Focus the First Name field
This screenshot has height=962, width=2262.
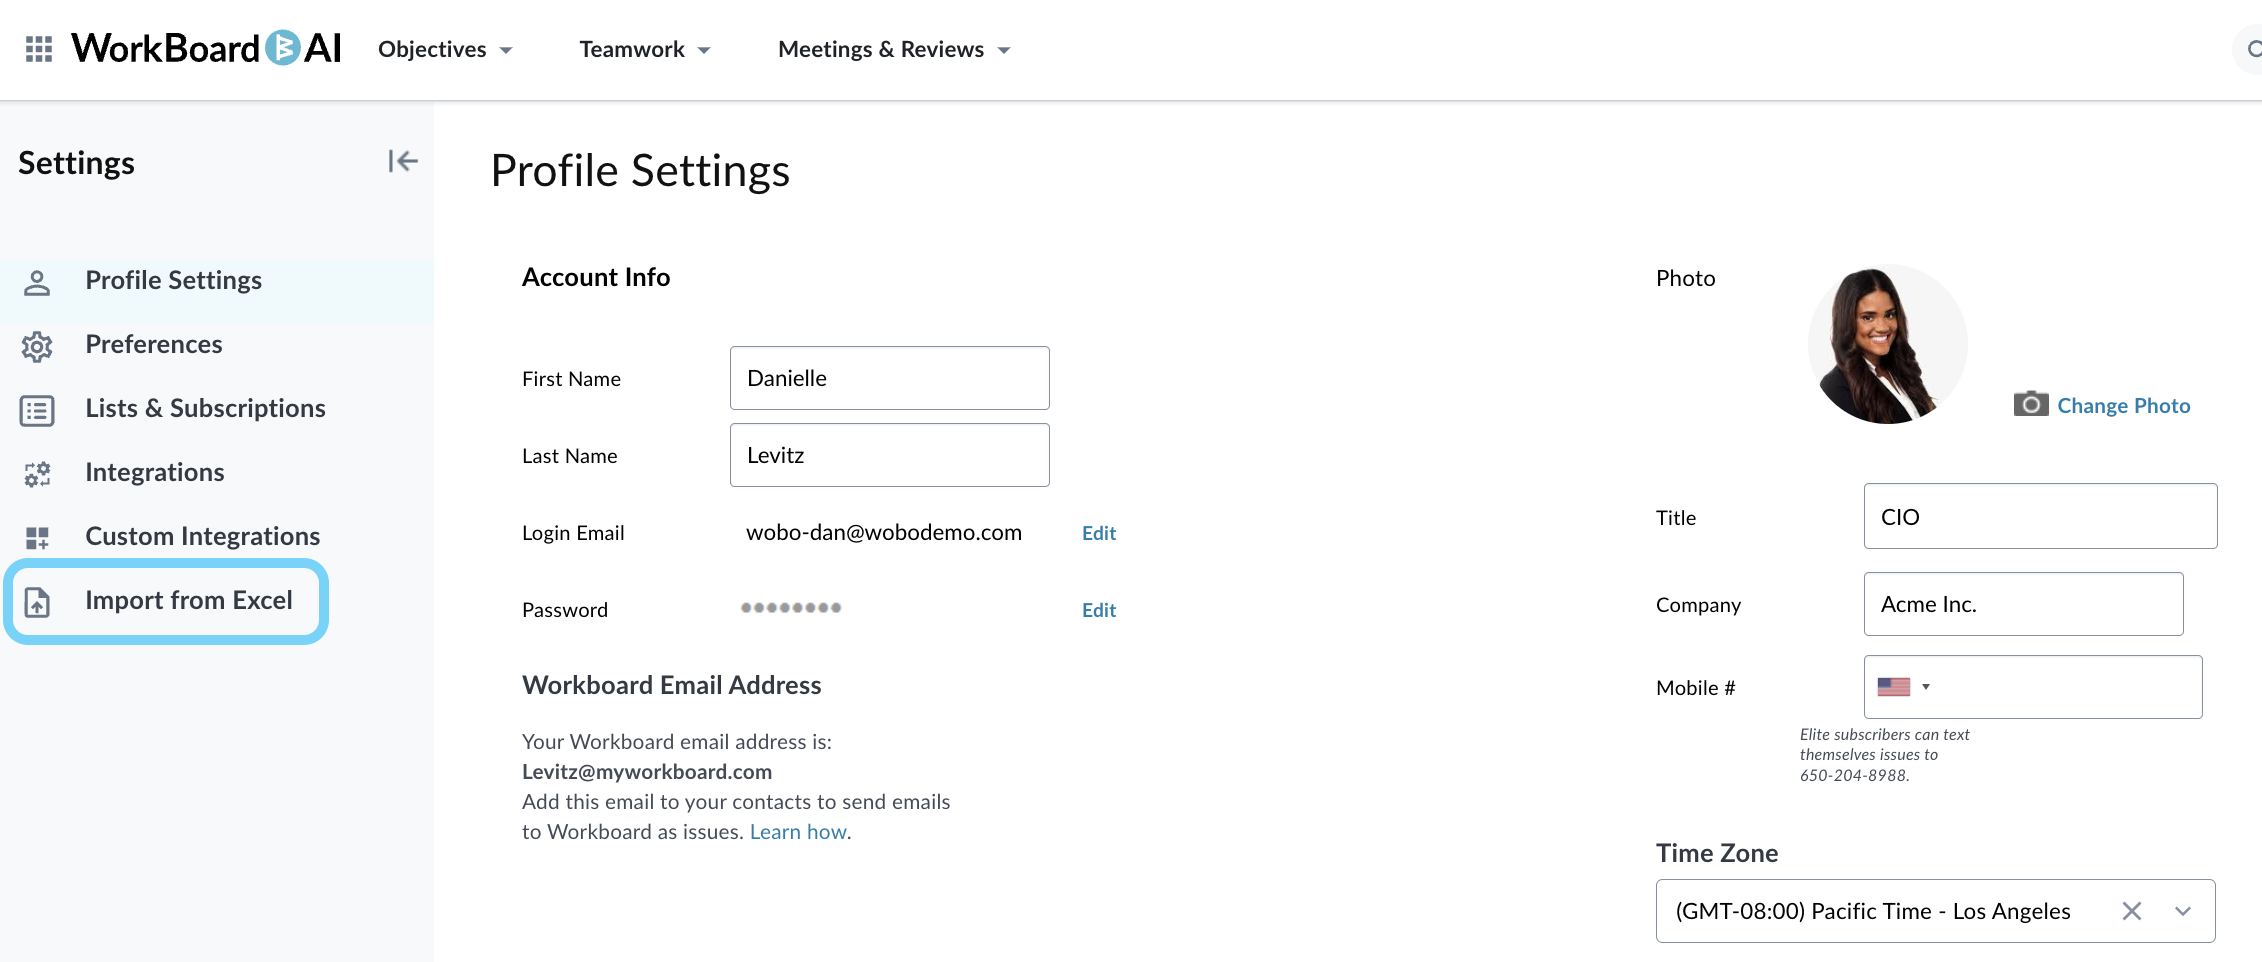point(890,378)
